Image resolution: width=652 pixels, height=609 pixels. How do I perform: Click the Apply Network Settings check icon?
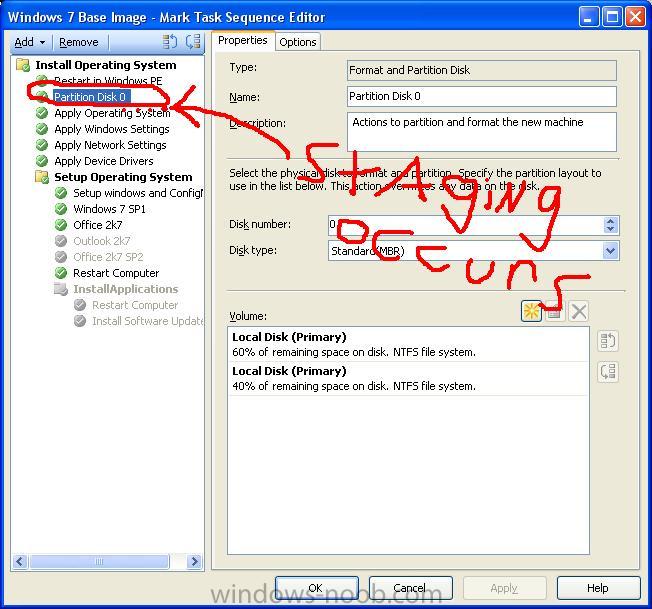[42, 145]
